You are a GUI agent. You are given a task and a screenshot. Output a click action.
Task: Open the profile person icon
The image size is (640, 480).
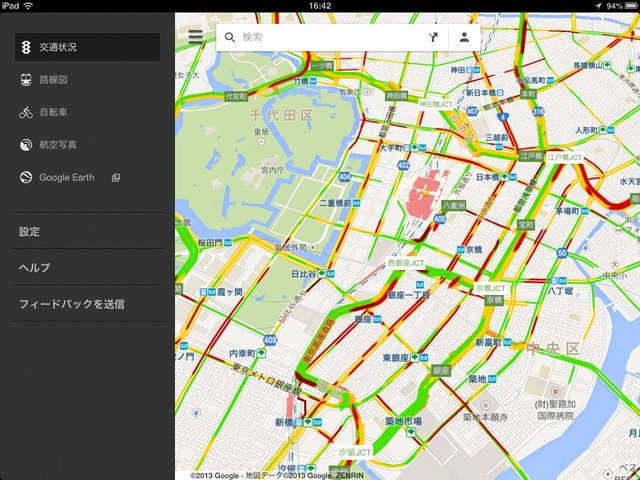coord(464,38)
